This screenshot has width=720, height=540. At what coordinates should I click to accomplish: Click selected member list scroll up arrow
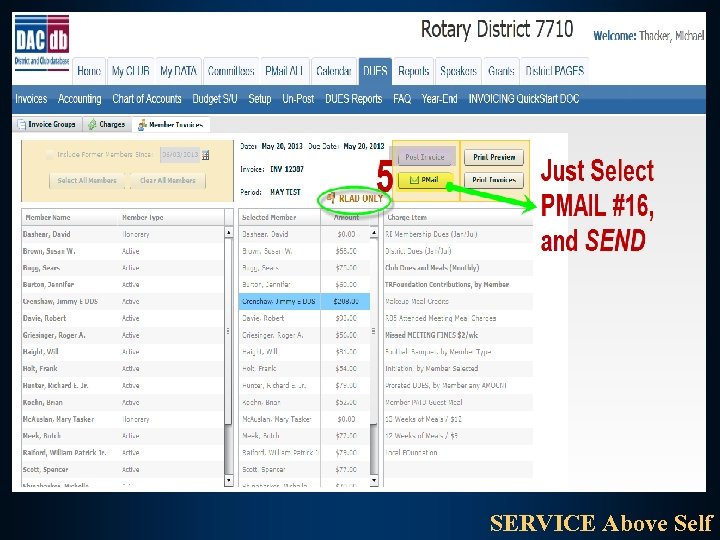coord(374,233)
